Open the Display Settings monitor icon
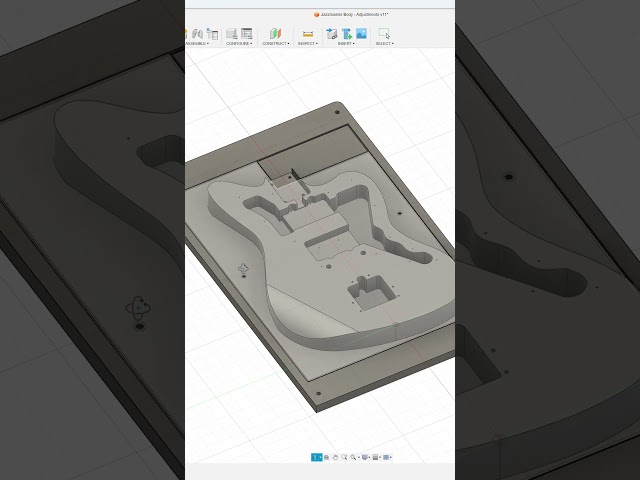This screenshot has width=640, height=480. pos(365,457)
